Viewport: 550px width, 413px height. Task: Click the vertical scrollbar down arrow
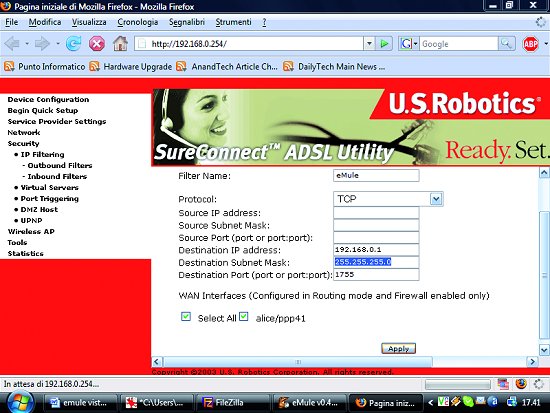[x=544, y=349]
